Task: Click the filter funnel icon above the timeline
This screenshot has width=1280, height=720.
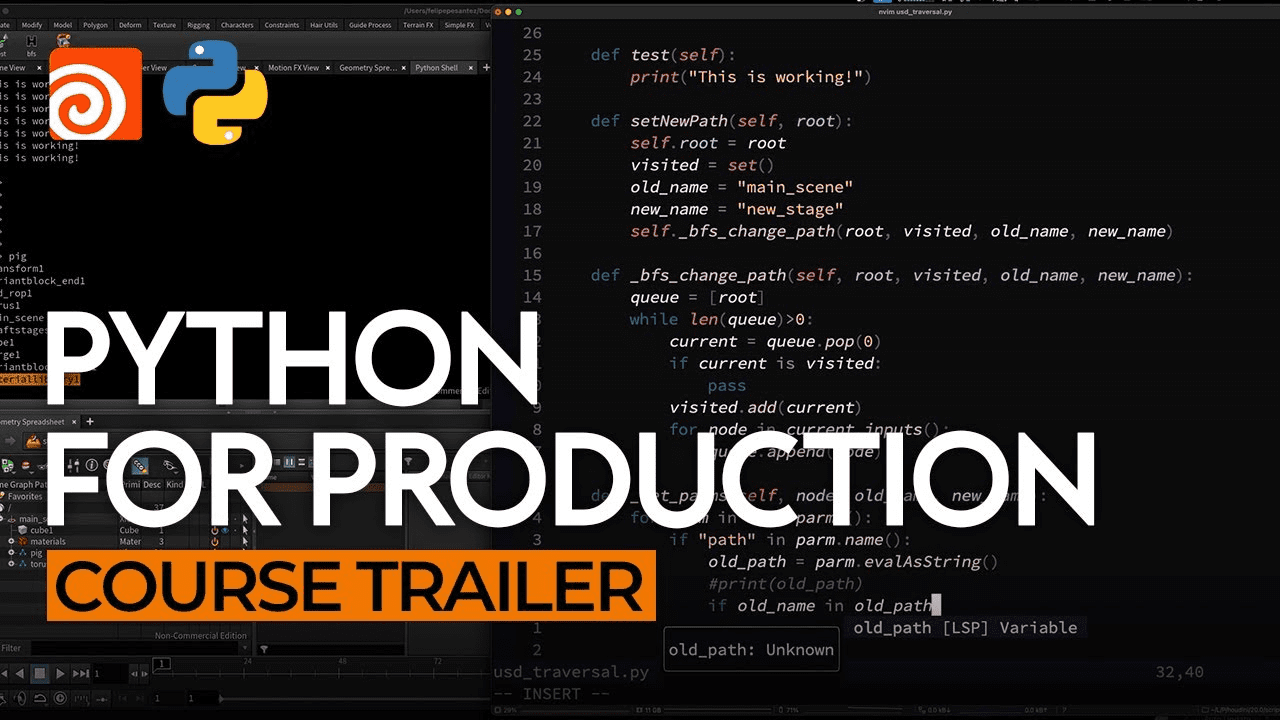Action: pos(264,648)
